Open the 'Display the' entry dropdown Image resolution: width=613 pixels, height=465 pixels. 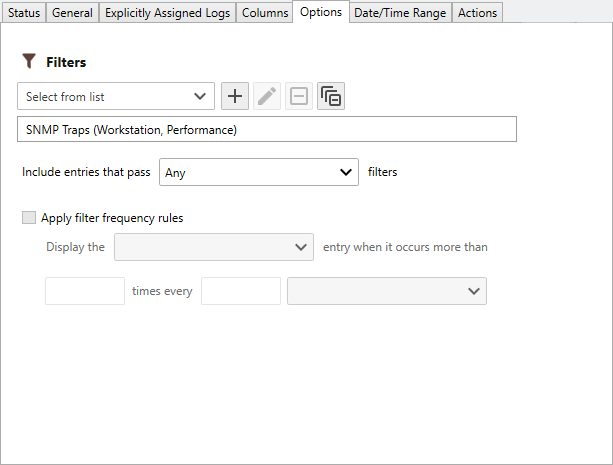[214, 247]
